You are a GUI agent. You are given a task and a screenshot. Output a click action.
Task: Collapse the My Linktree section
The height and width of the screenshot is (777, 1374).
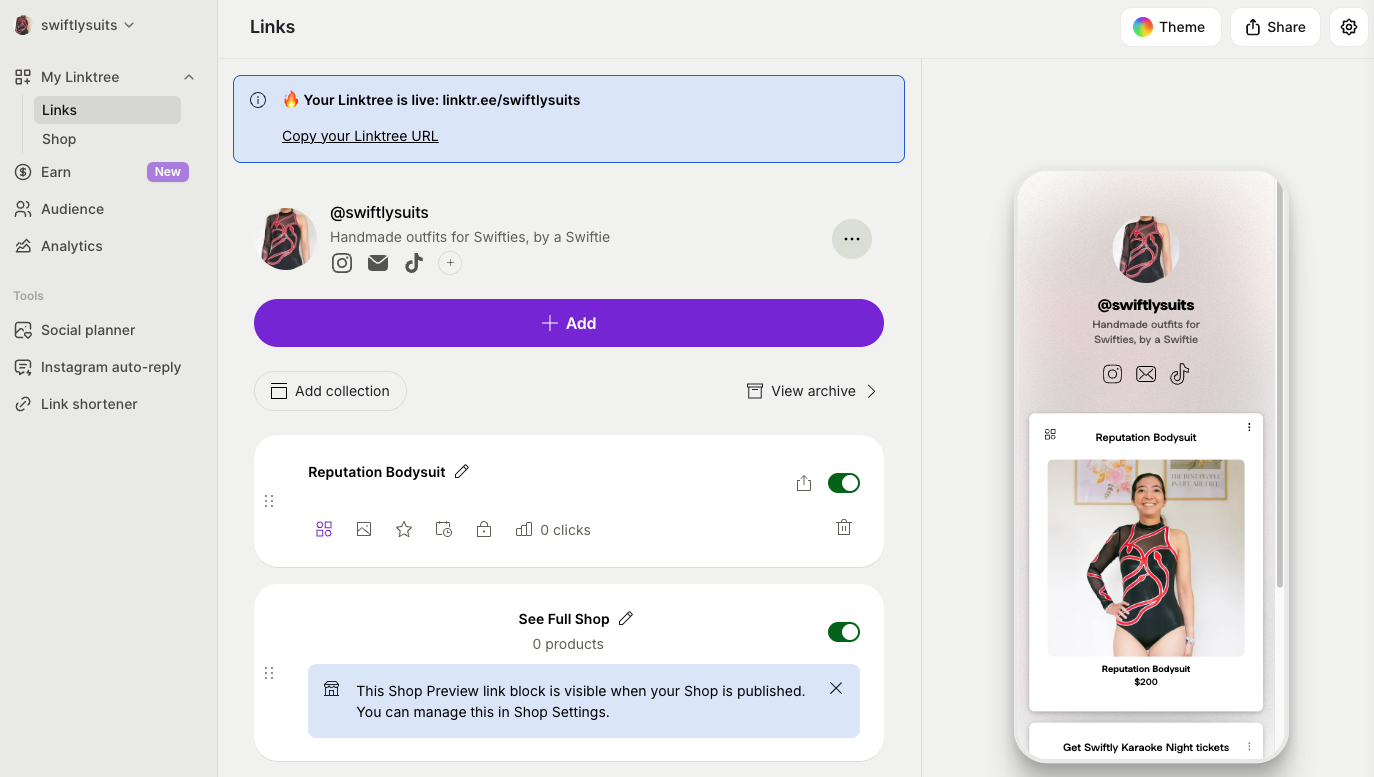pyautogui.click(x=189, y=77)
